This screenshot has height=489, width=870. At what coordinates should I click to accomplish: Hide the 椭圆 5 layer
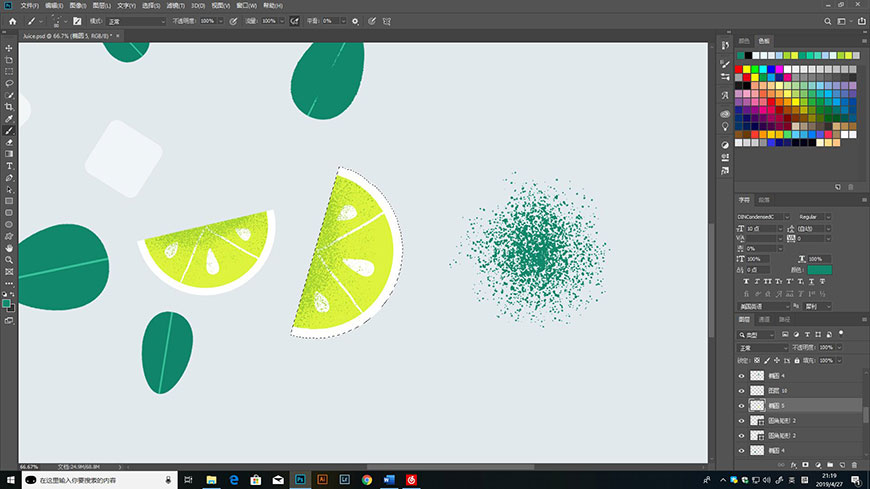click(741, 406)
